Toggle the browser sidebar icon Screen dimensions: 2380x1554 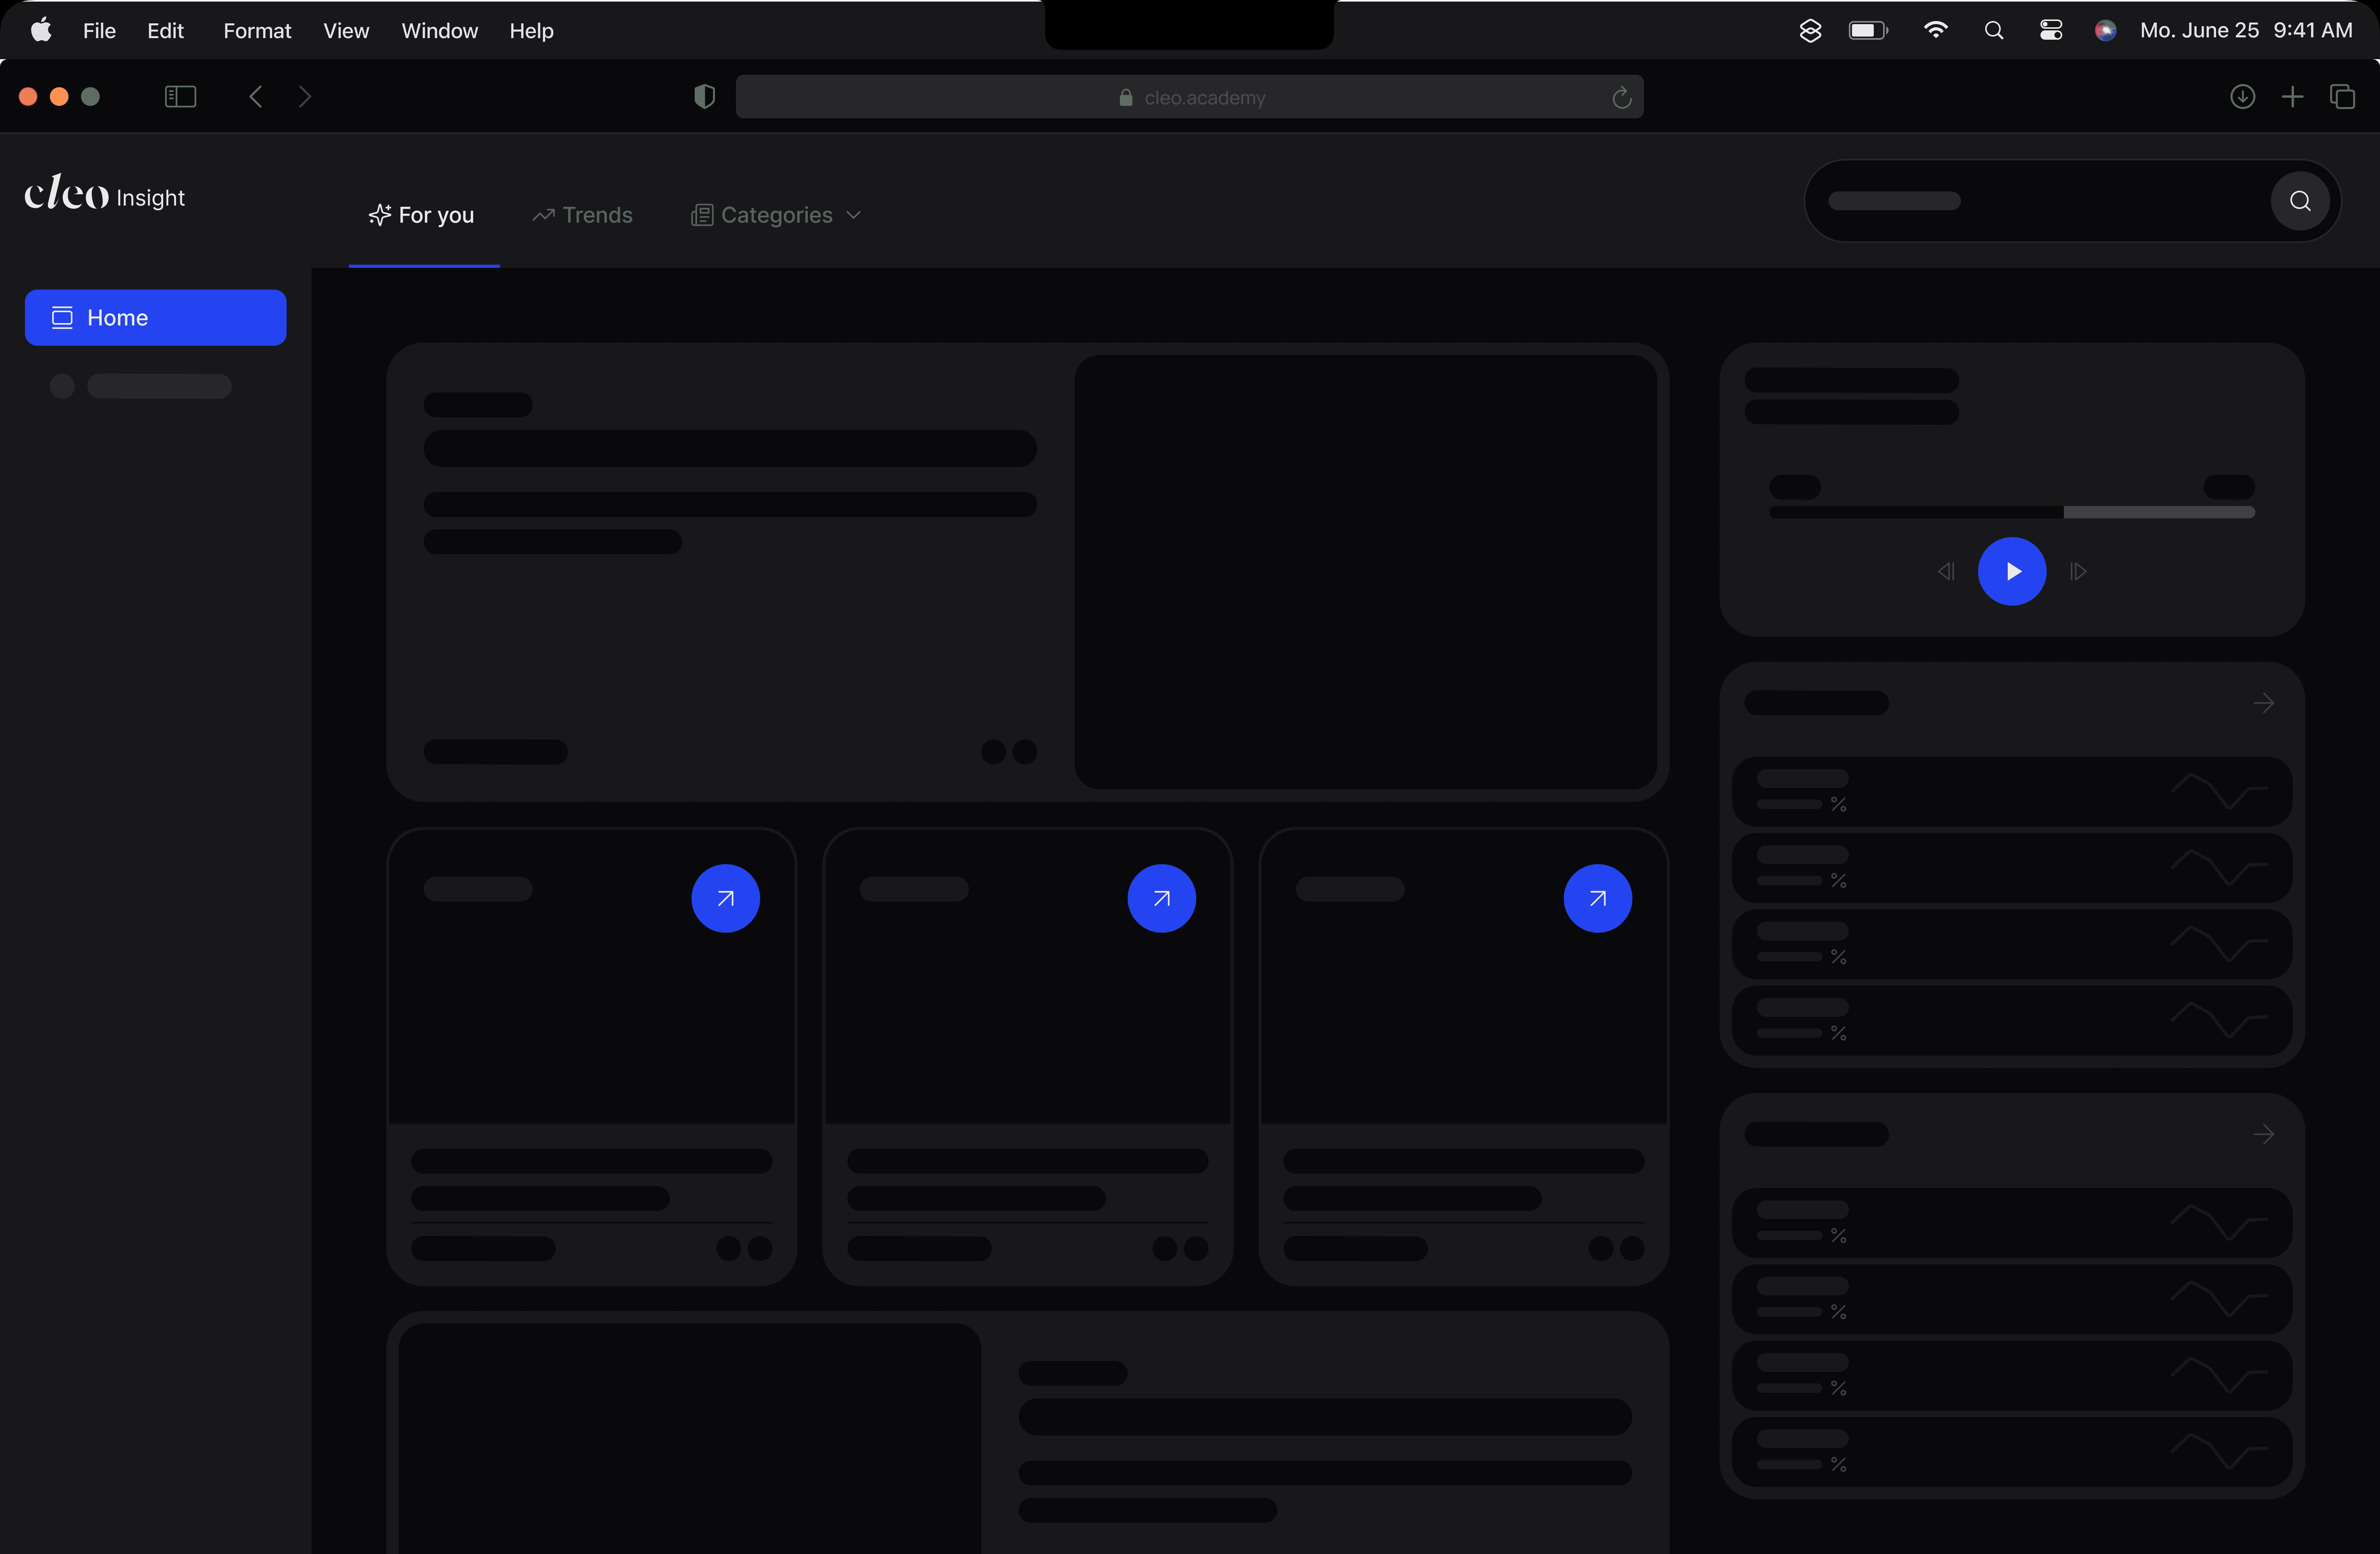click(x=180, y=97)
